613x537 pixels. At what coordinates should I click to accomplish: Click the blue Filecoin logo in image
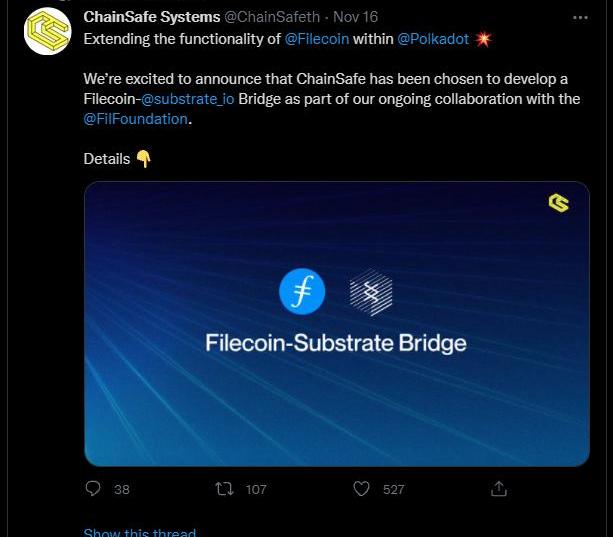click(x=302, y=292)
